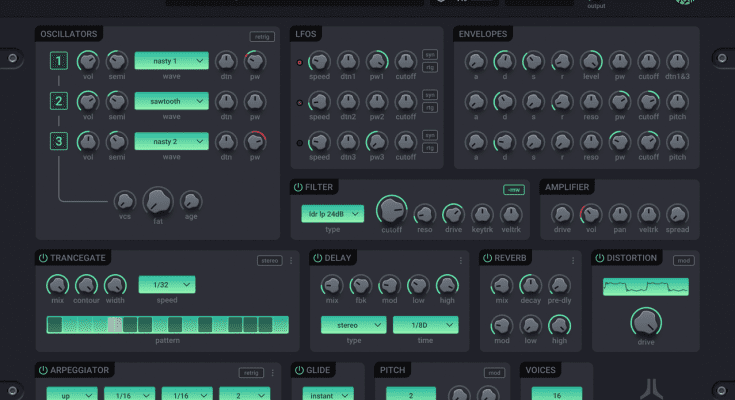The image size is (735, 400).
Task: Toggle the Filter power icon
Action: (x=298, y=187)
